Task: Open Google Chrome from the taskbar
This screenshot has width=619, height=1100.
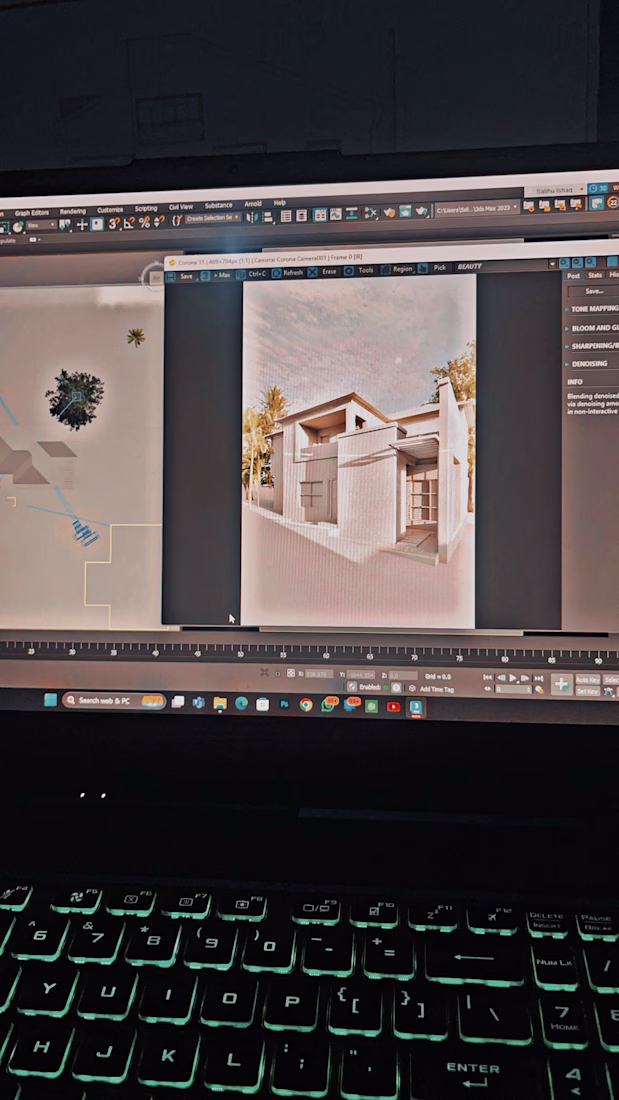Action: [305, 704]
